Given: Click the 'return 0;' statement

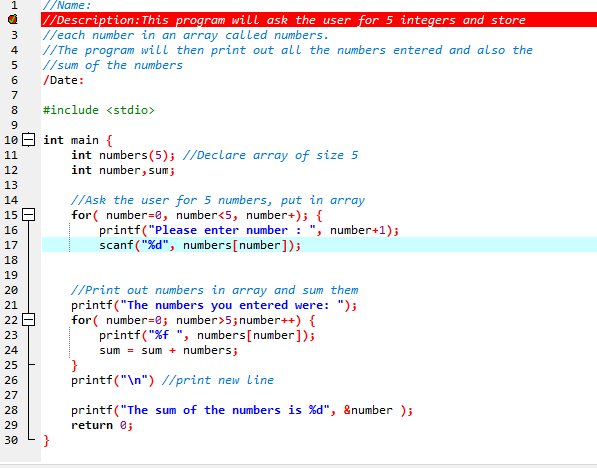Looking at the screenshot, I should [x=102, y=425].
